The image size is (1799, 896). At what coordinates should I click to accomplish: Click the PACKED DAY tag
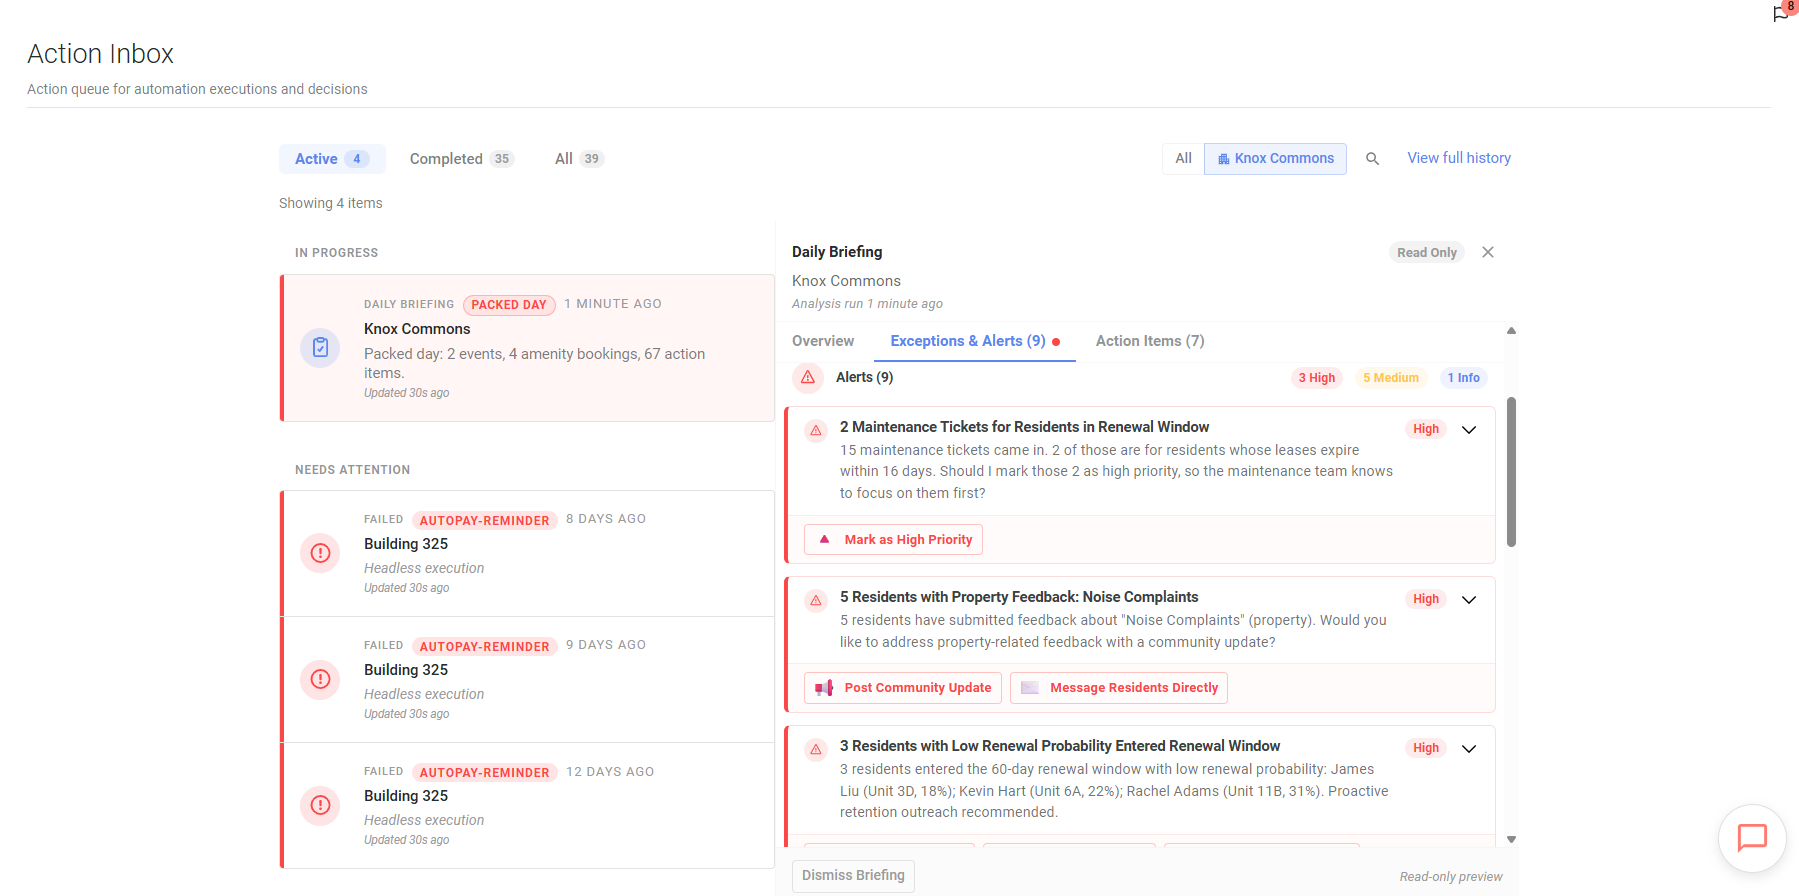[509, 305]
